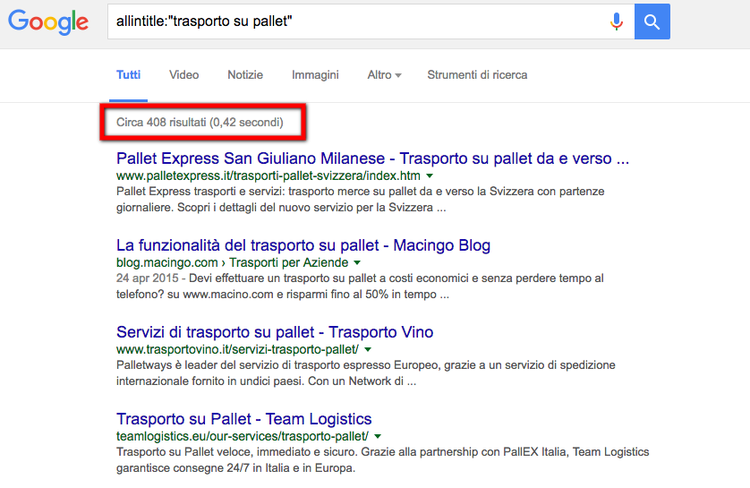Image resolution: width=750 pixels, height=488 pixels.
Task: Expand arrow beside teamlogistics.eu URL
Action: (378, 436)
